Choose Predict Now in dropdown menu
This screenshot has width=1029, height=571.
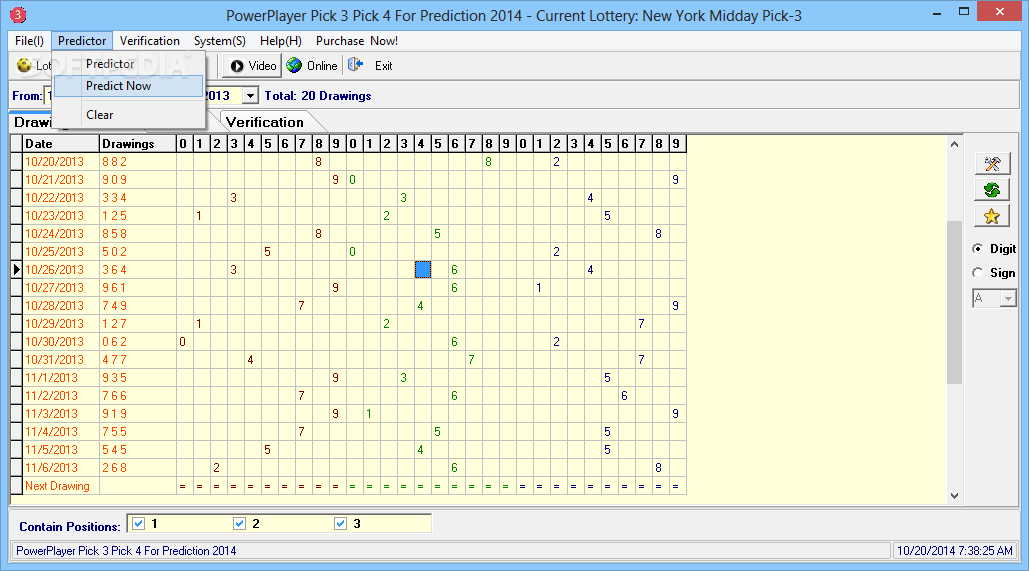pyautogui.click(x=129, y=86)
